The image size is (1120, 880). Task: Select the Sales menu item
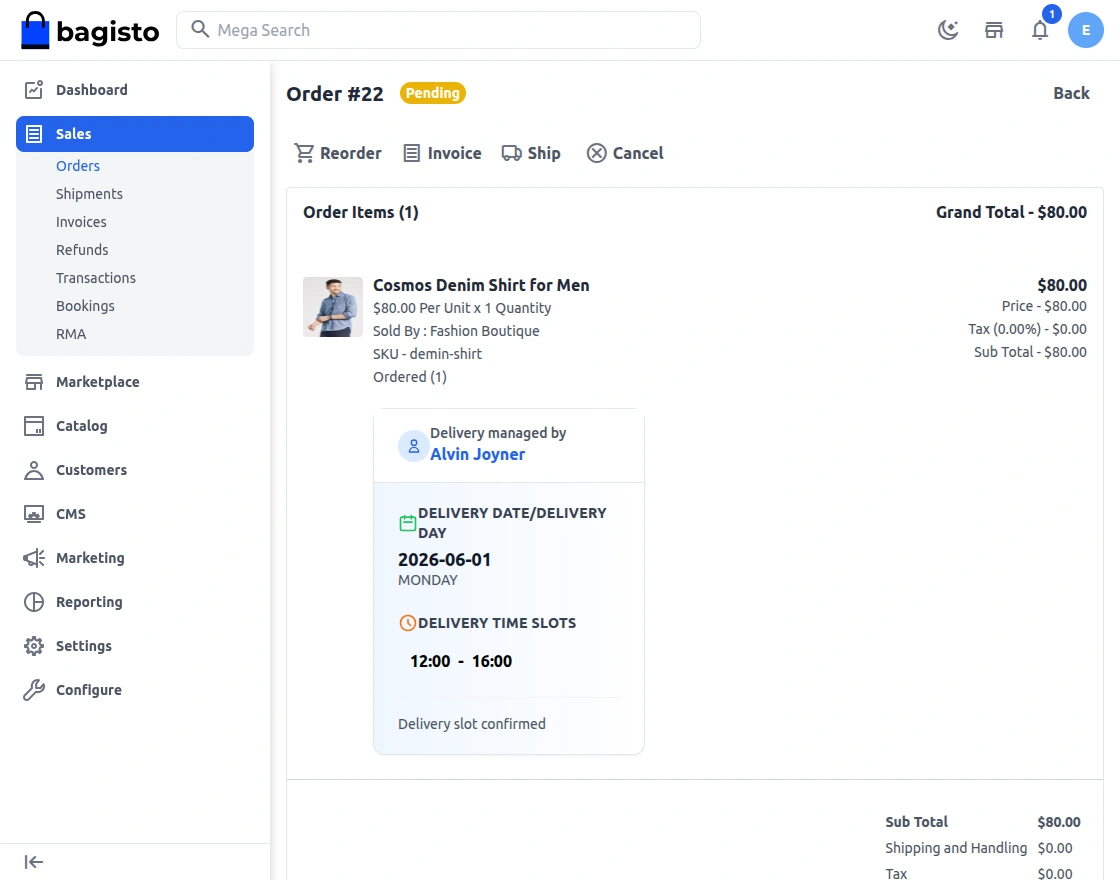[134, 134]
